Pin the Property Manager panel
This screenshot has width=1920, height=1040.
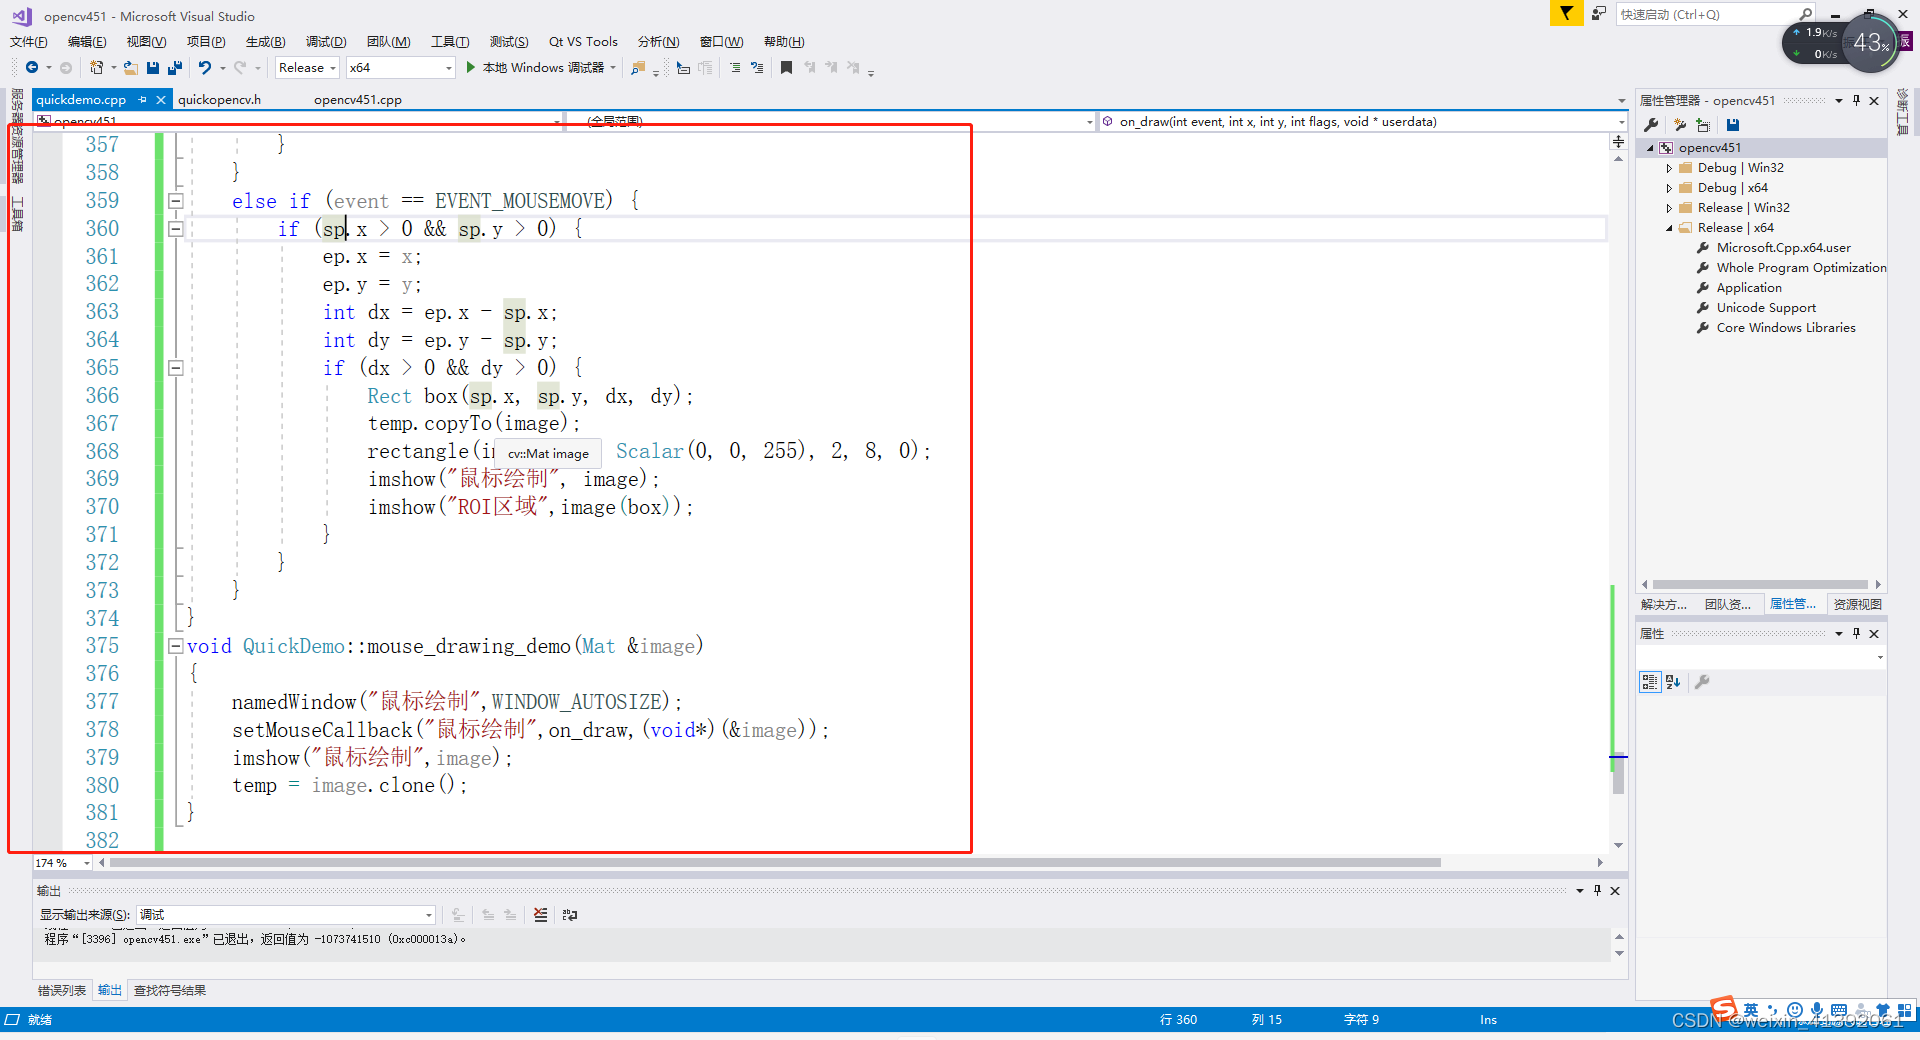click(x=1856, y=101)
